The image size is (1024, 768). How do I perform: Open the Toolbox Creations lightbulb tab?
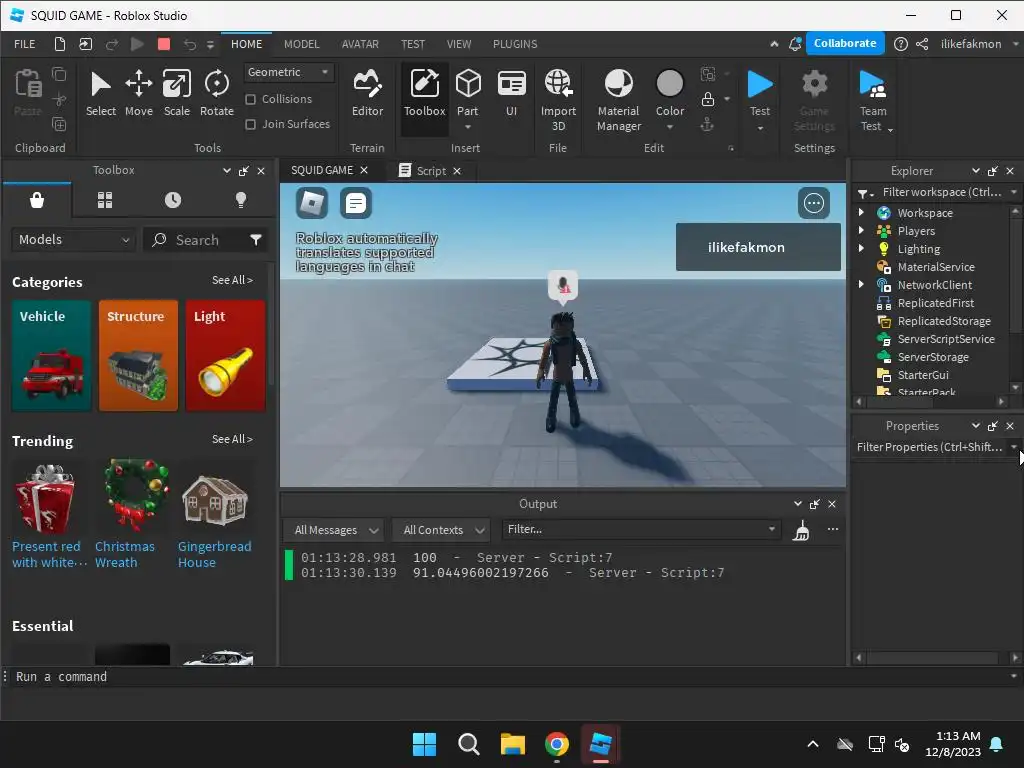point(240,200)
